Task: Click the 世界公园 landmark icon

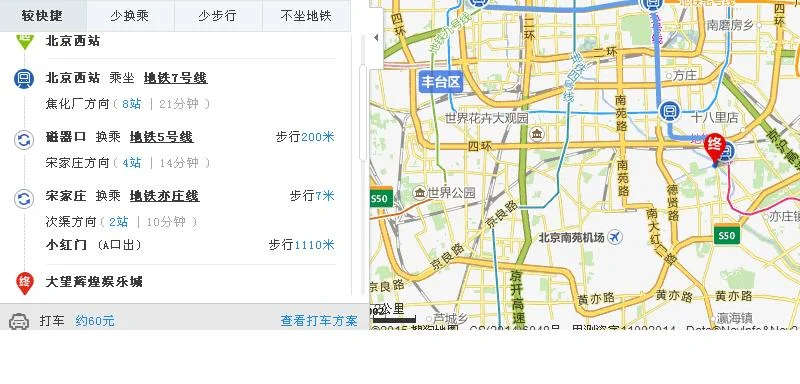Action: tap(420, 192)
